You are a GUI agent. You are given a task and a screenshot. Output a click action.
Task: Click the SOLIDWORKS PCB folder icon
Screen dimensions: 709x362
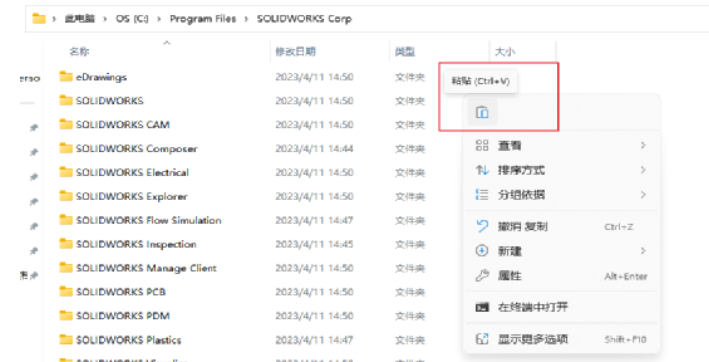coord(66,292)
